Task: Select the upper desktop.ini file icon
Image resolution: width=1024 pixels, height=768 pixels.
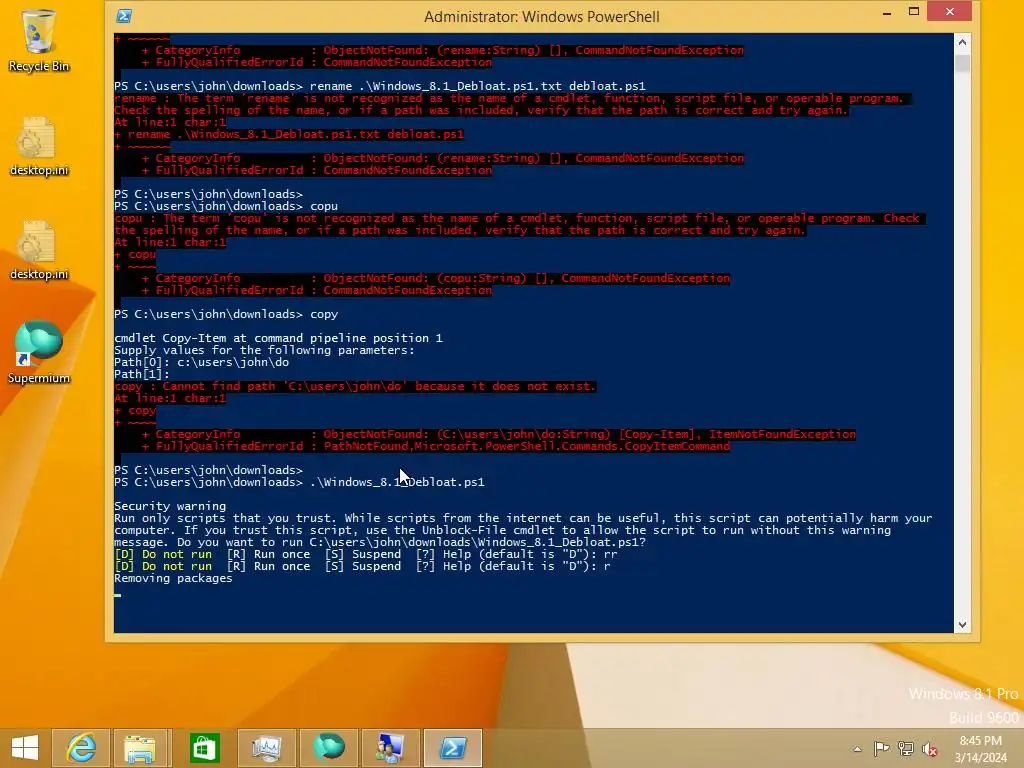Action: pyautogui.click(x=39, y=147)
